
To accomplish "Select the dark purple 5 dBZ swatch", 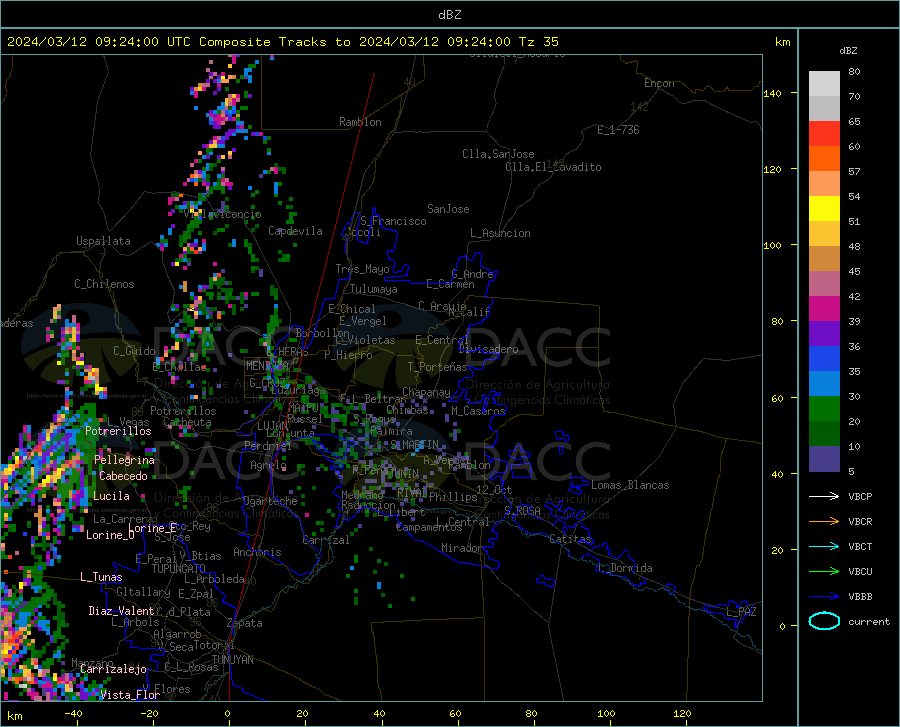I will coord(824,459).
